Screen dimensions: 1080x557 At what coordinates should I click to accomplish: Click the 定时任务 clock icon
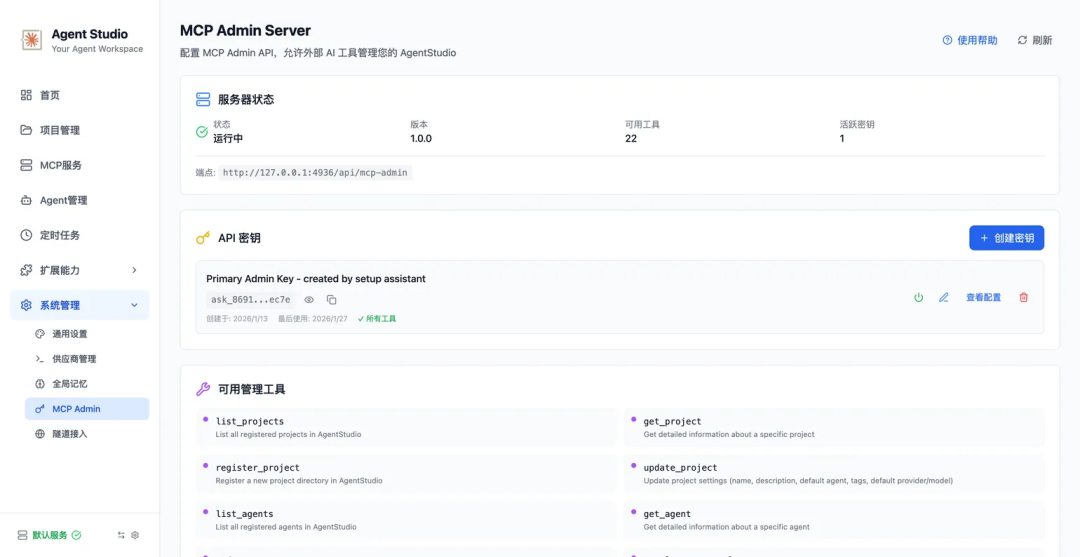tap(26, 235)
